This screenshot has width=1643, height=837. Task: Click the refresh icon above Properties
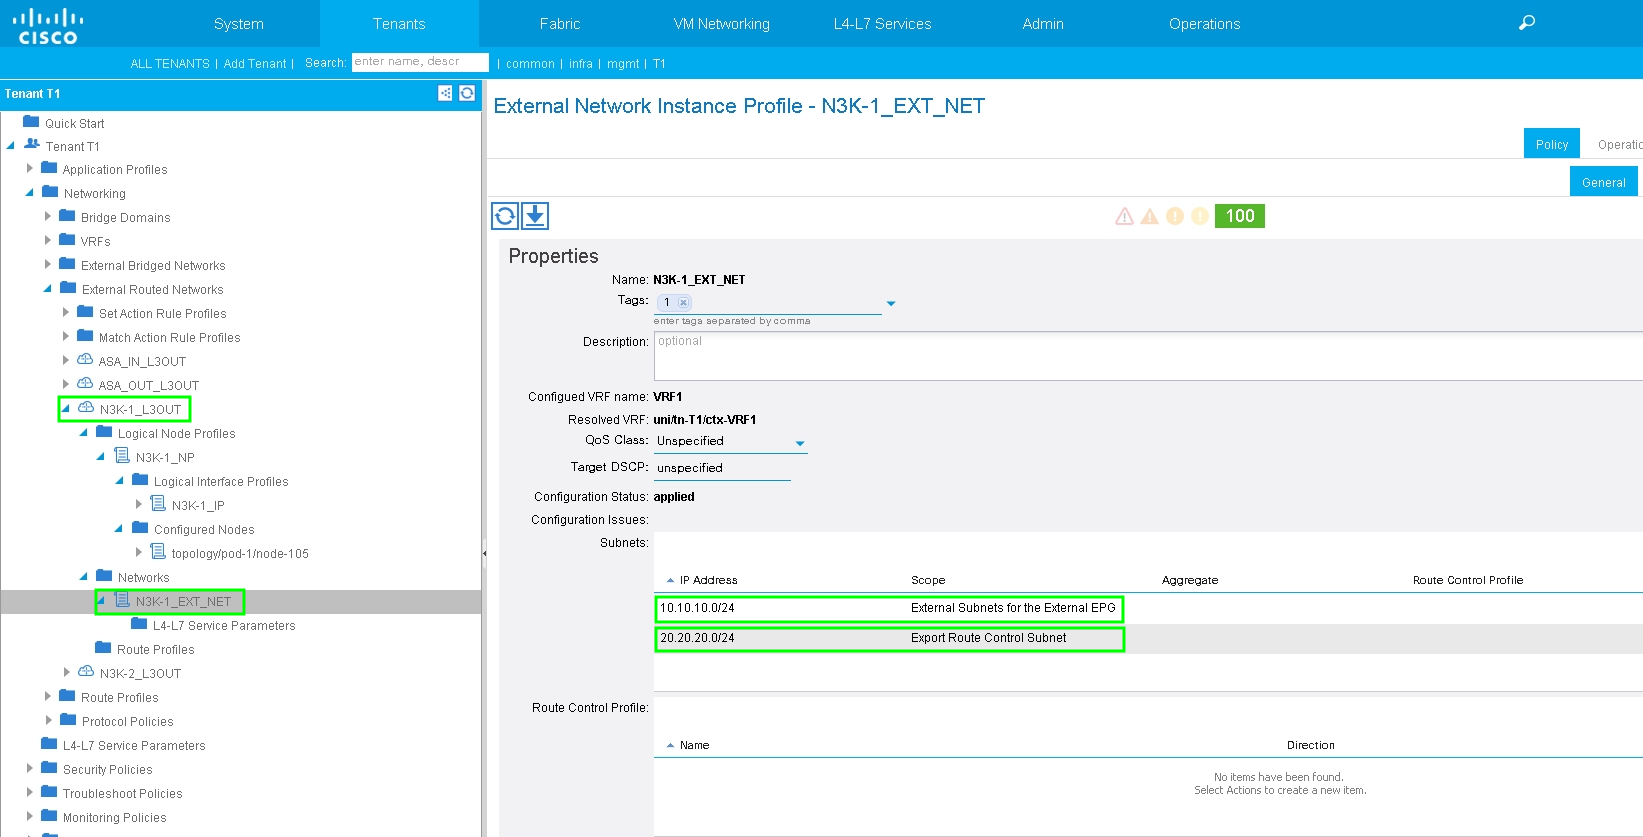point(505,216)
